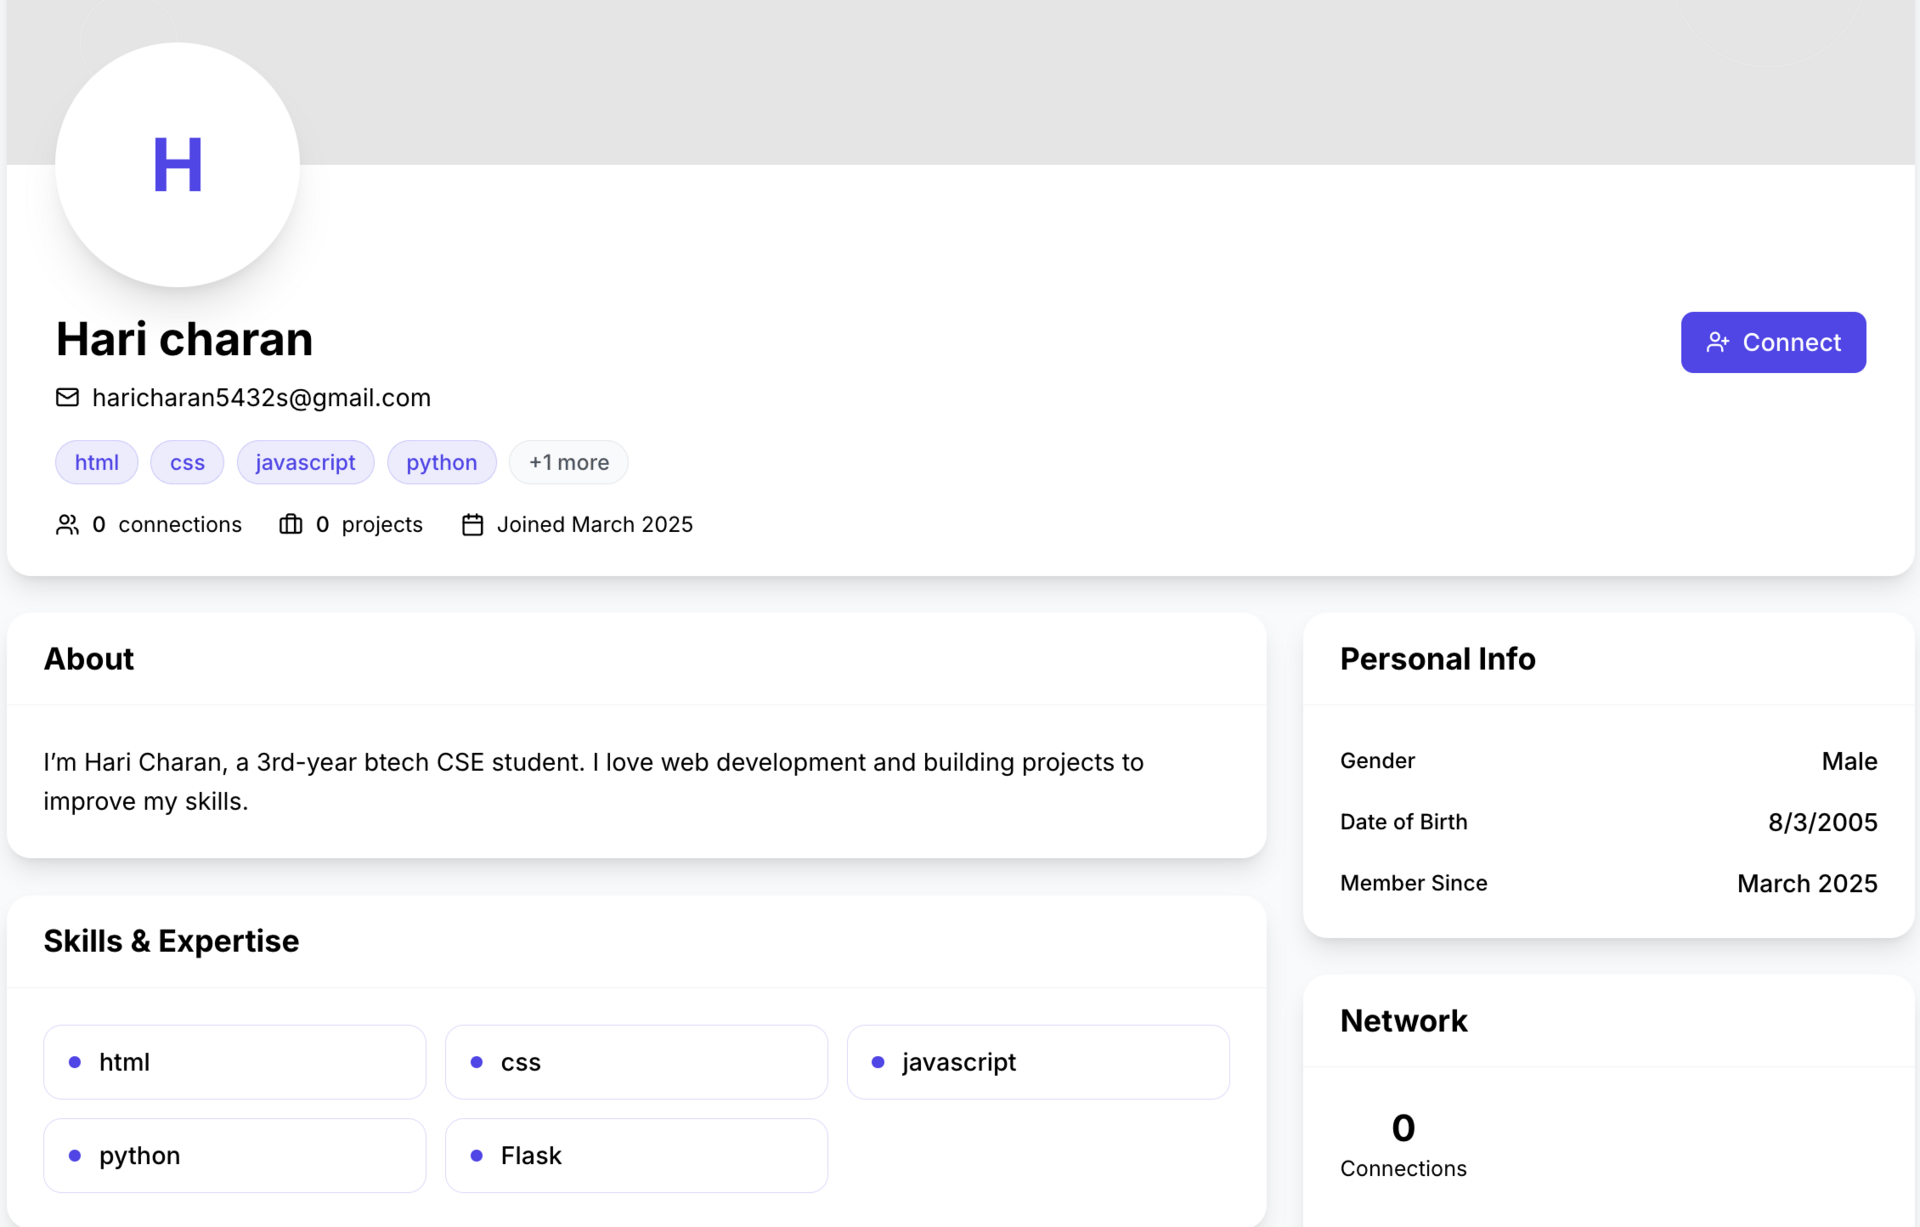Click the envelope email icon
Image resolution: width=1920 pixels, height=1227 pixels.
click(67, 398)
